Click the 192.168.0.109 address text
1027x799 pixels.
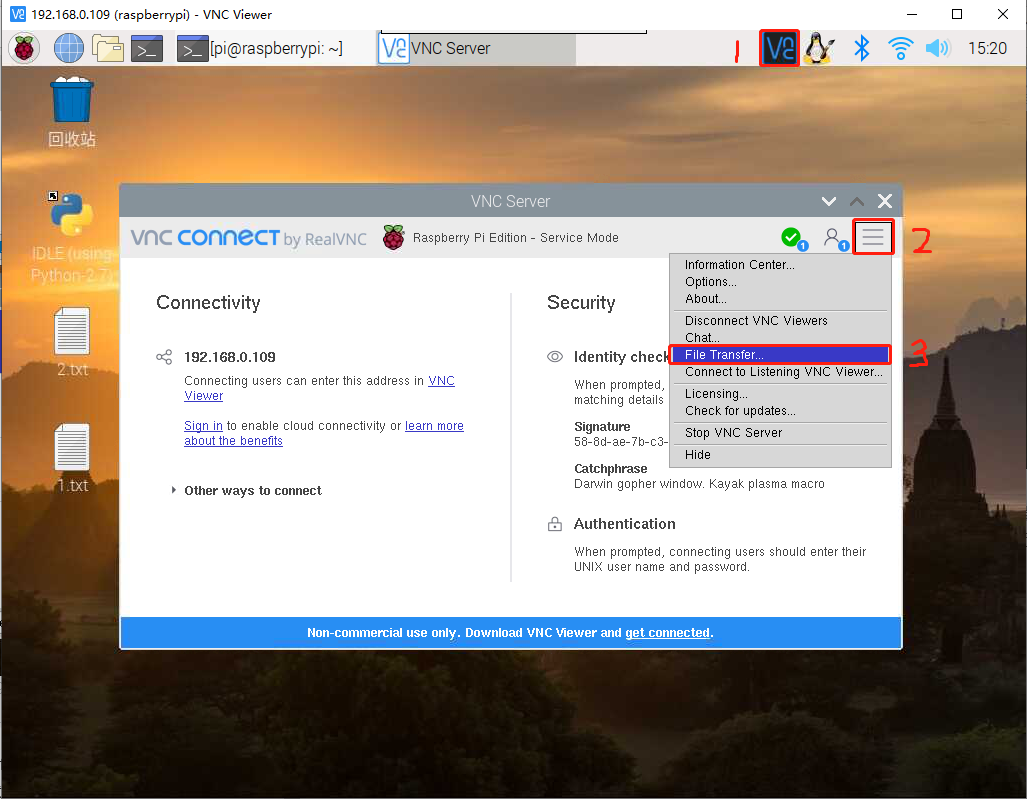coord(230,357)
